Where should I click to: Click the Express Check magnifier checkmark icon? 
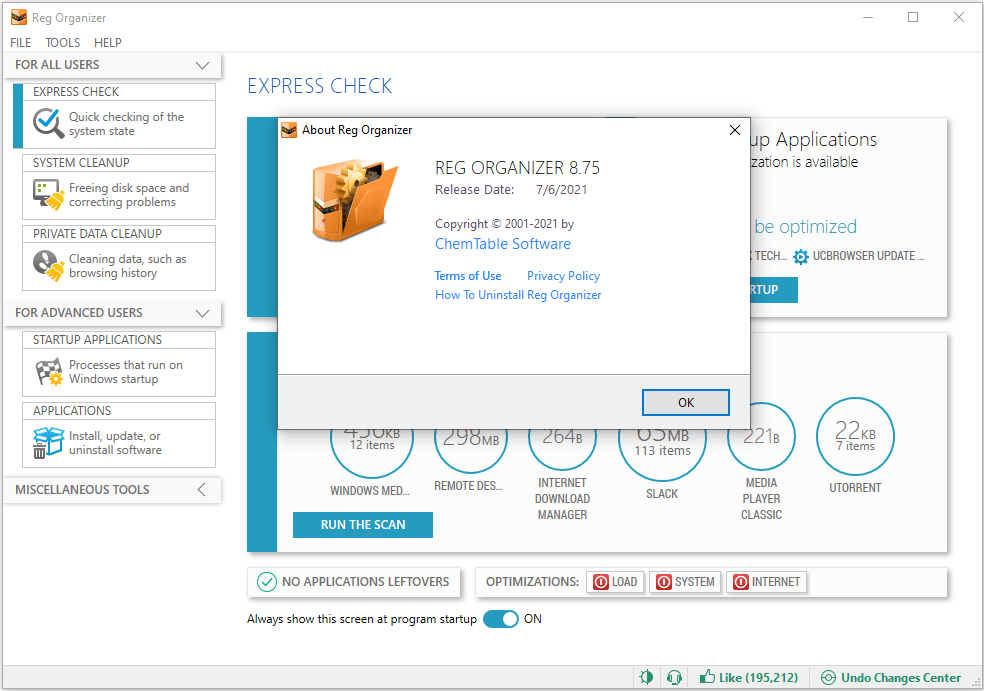coord(48,123)
